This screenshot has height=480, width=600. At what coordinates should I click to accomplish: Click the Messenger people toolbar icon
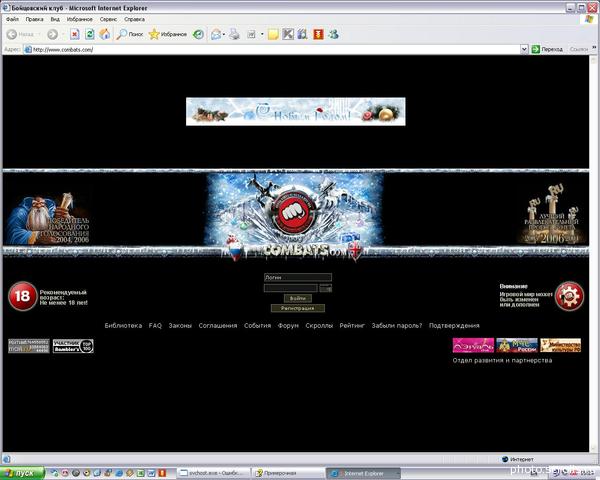pyautogui.click(x=333, y=34)
